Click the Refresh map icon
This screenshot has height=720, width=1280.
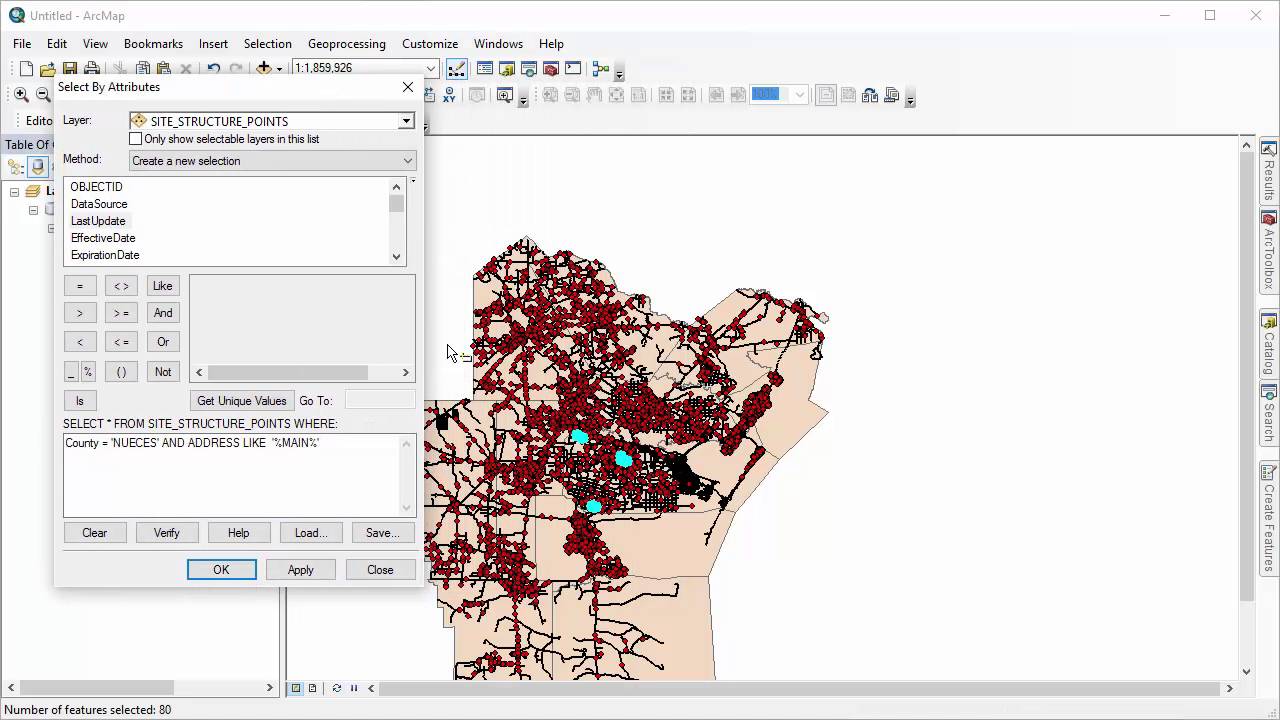(x=337, y=688)
